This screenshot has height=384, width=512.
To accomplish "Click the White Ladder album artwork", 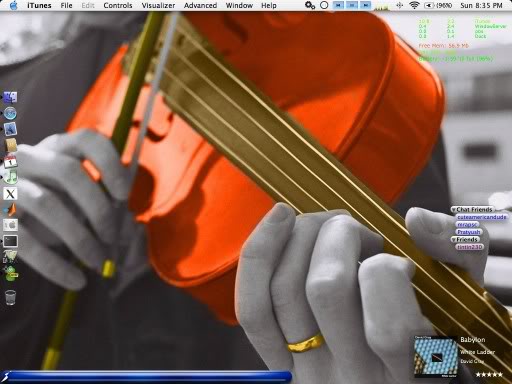I will 436,357.
